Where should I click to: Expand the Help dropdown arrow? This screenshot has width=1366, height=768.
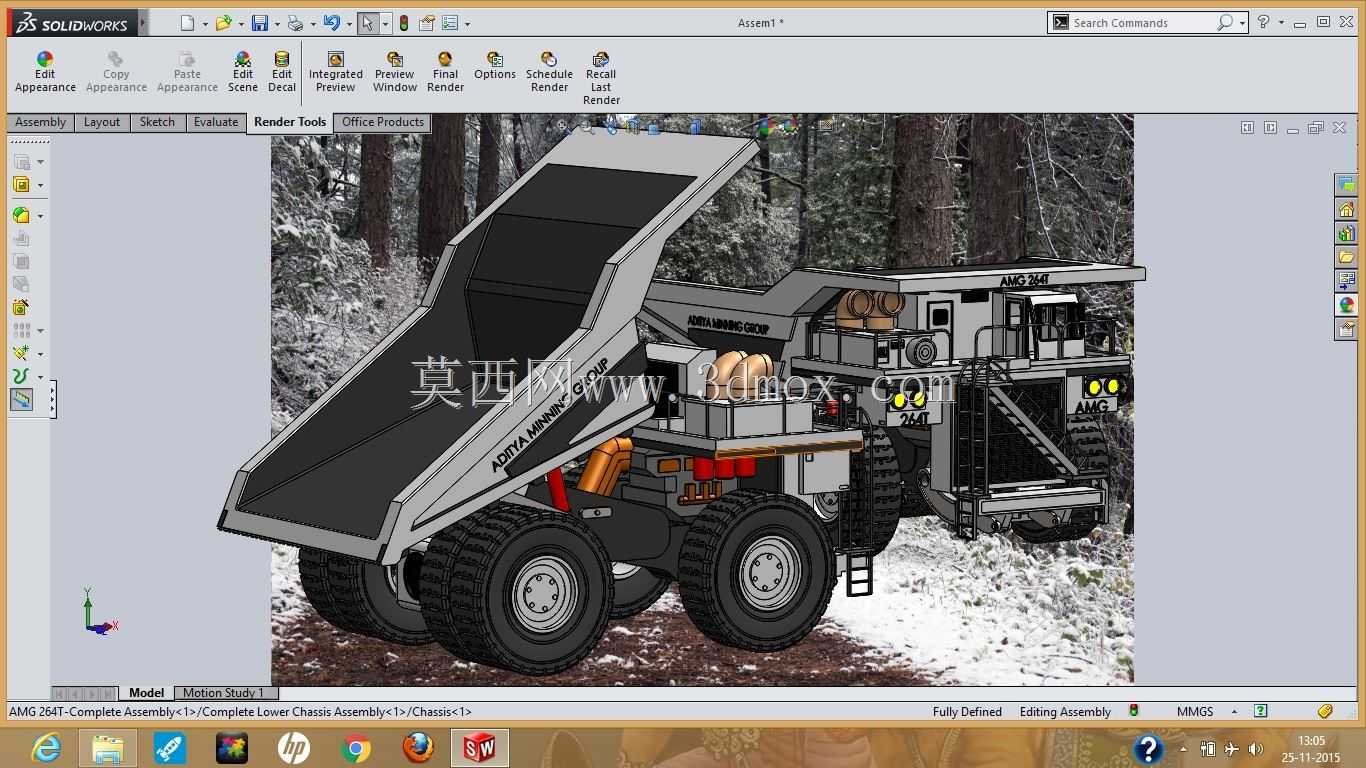tap(1282, 23)
